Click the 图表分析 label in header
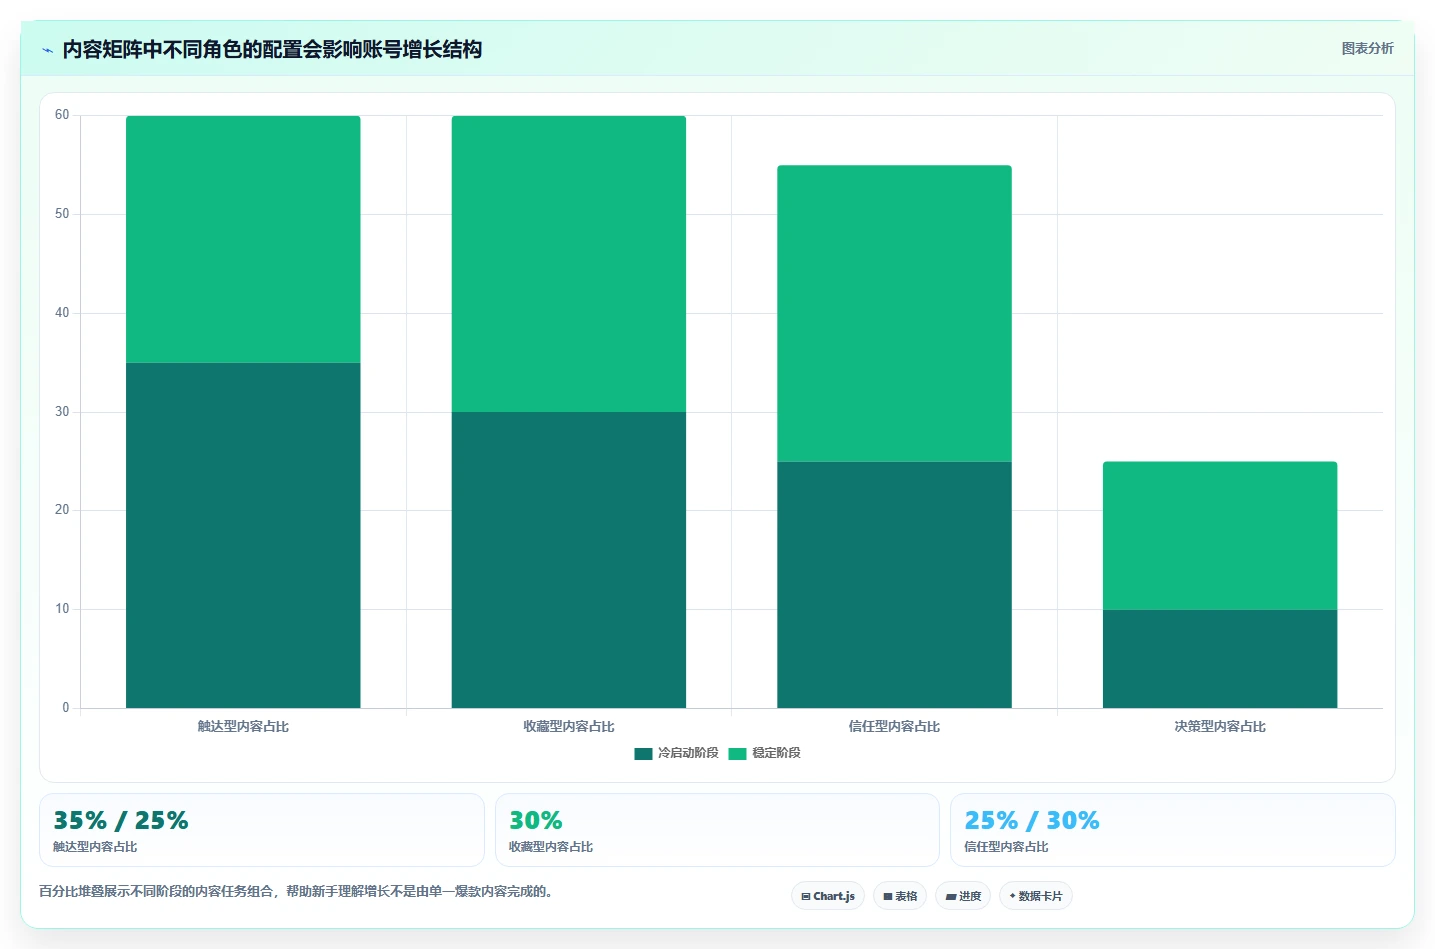The width and height of the screenshot is (1435, 949). pyautogui.click(x=1367, y=48)
